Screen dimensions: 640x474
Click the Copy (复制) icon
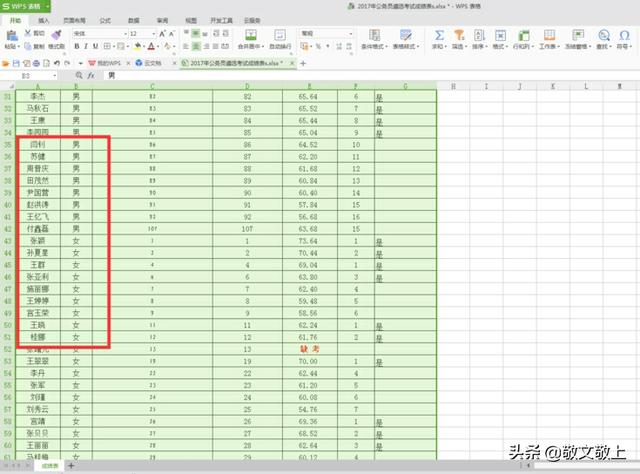tap(28, 46)
